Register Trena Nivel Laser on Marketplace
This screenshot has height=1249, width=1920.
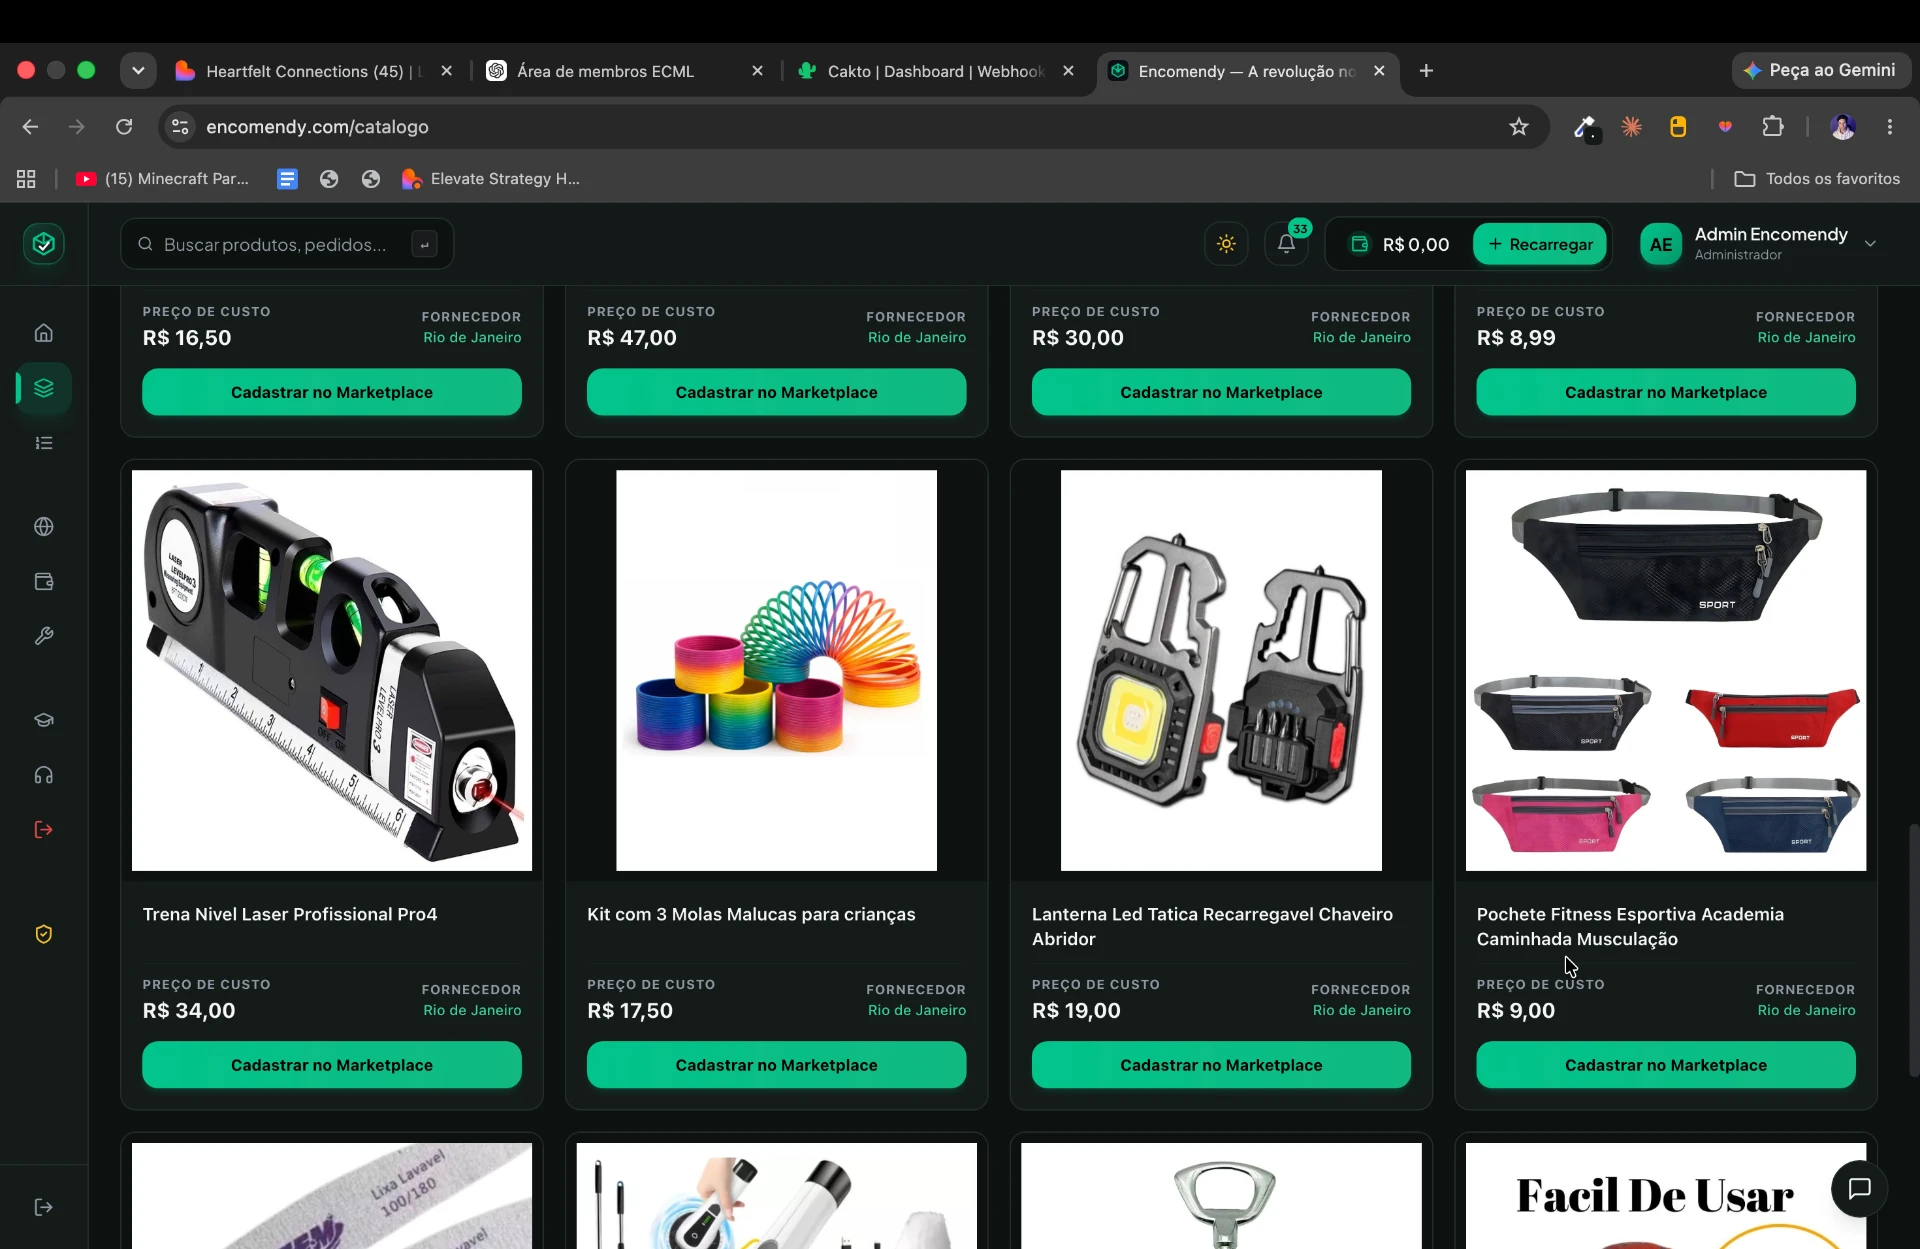pyautogui.click(x=332, y=1065)
